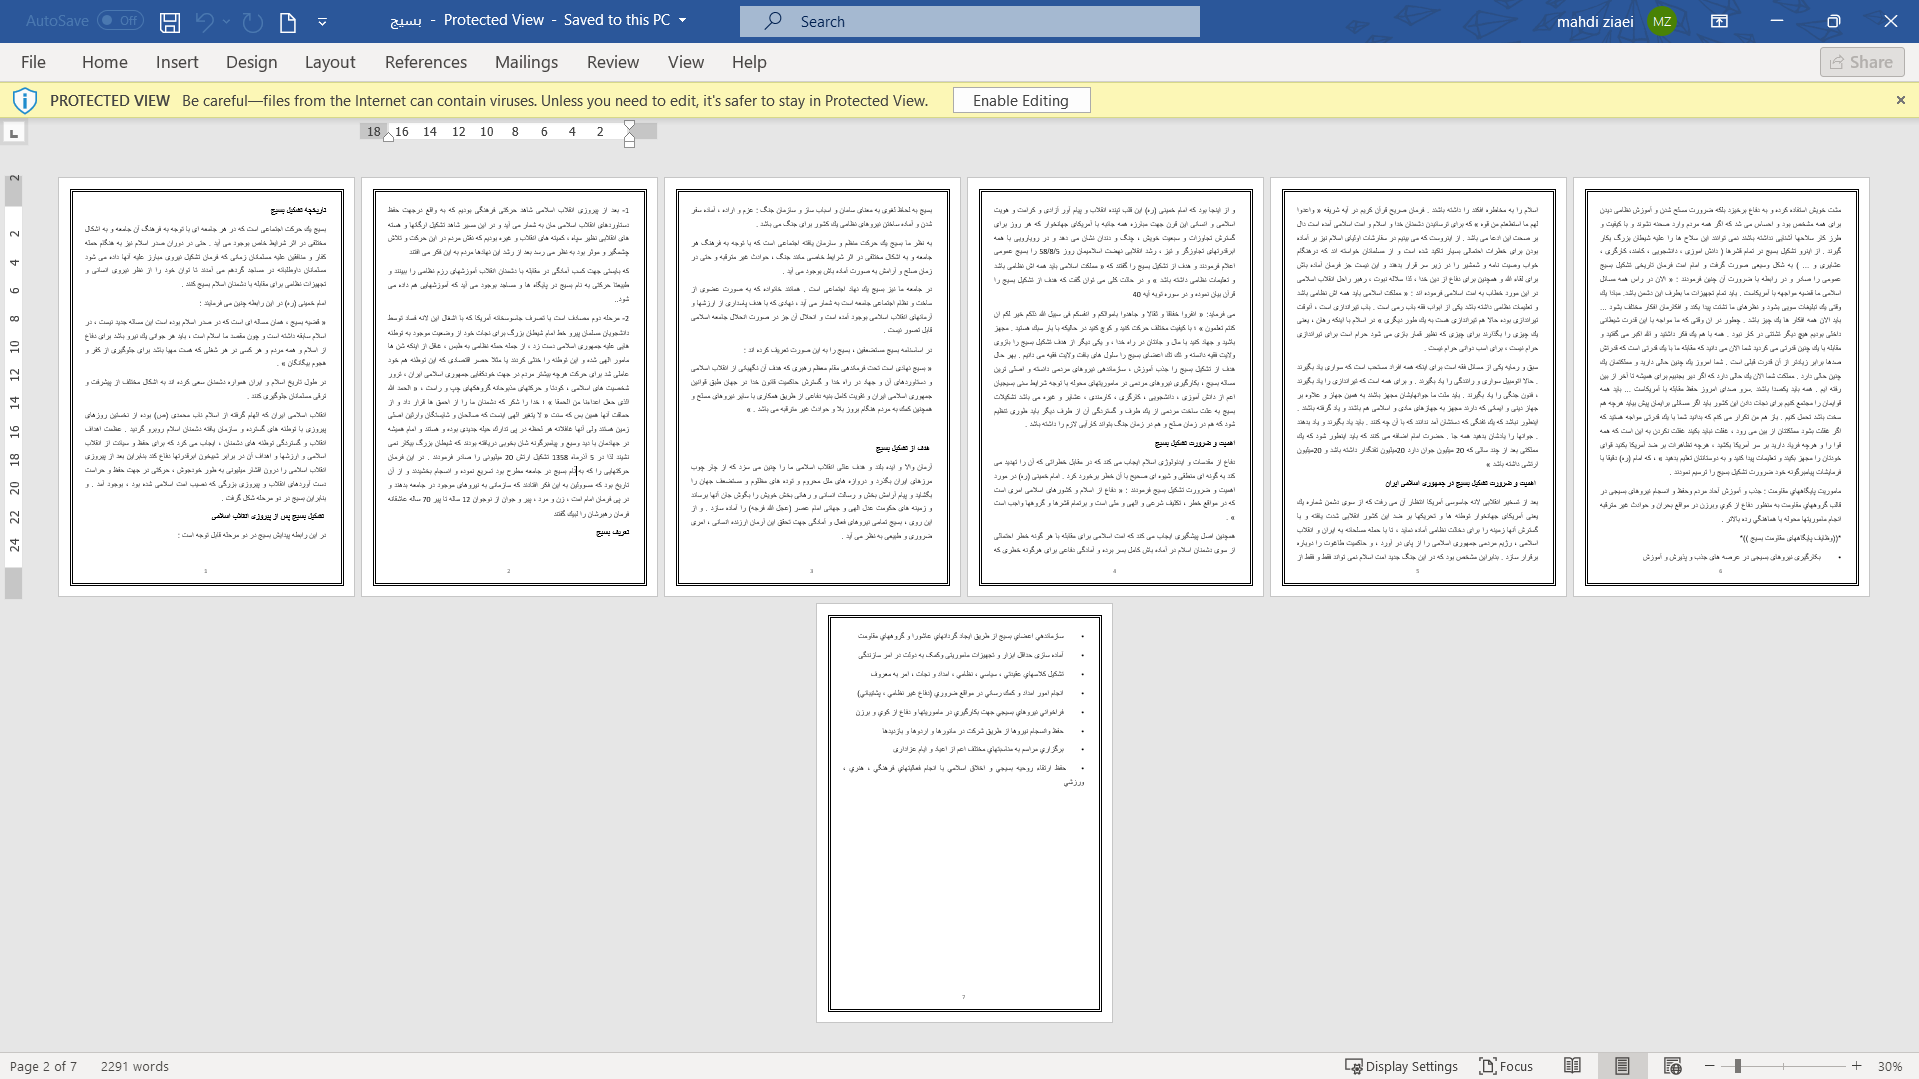Click the zoom slider handle
Viewport: 1919px width, 1079px height.
1738,1066
